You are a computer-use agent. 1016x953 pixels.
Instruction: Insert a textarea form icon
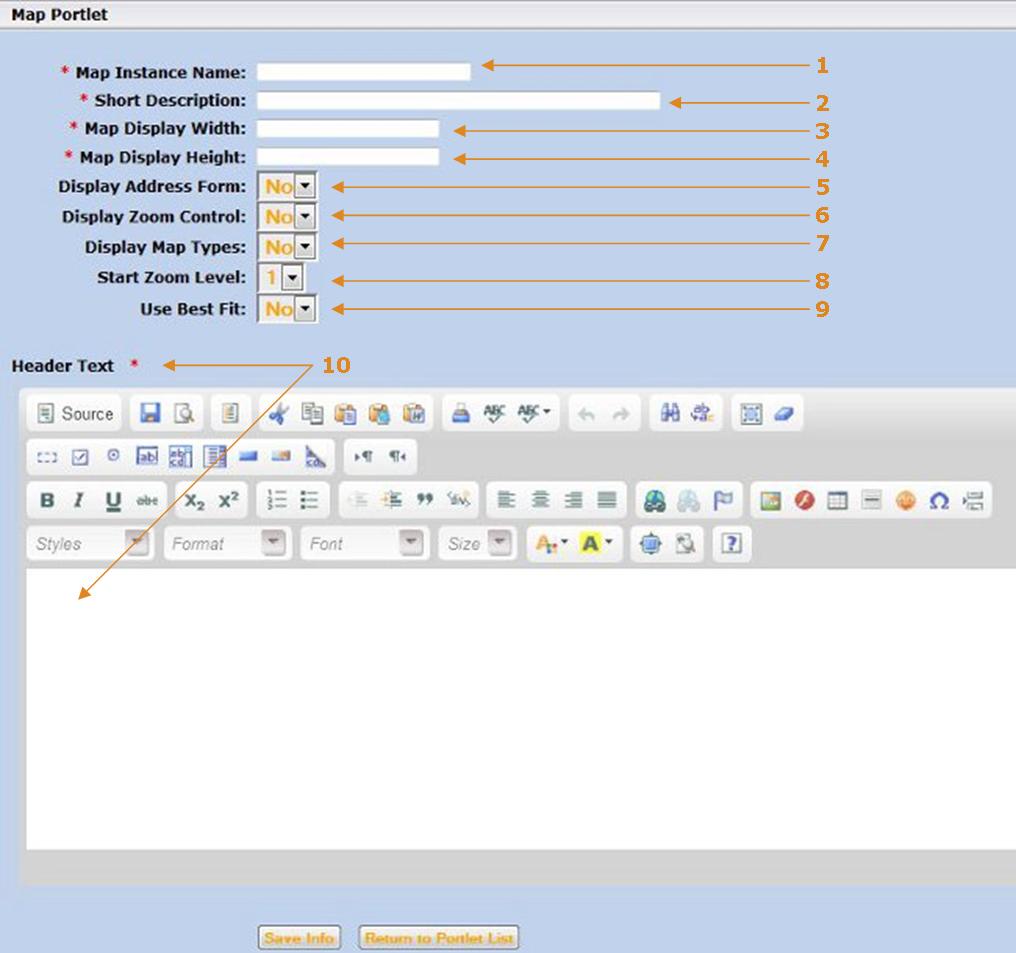pos(180,457)
